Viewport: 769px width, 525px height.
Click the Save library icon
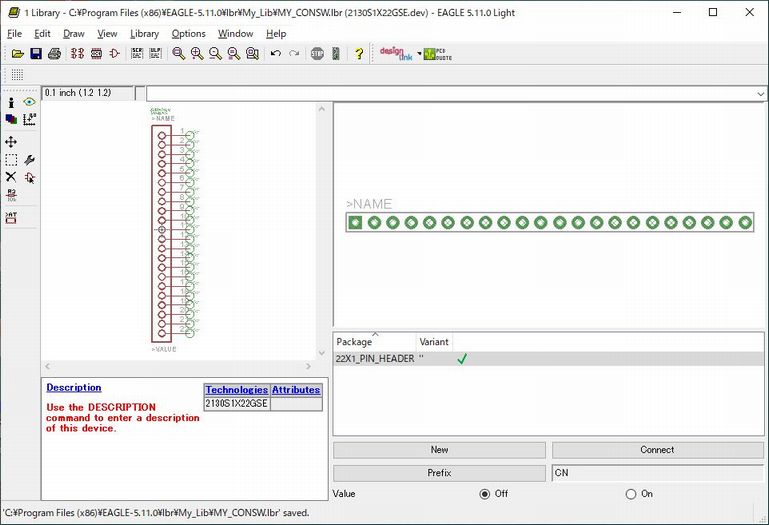point(36,54)
